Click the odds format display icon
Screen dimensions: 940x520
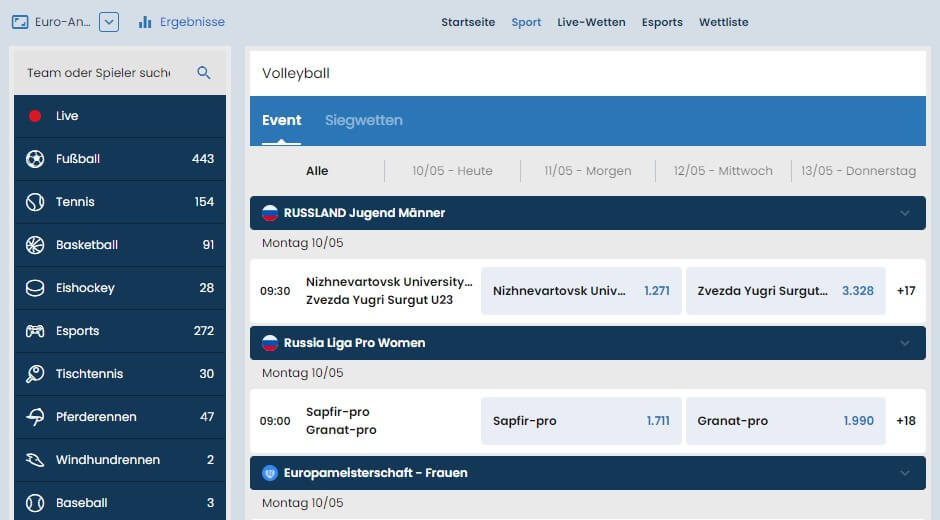pos(20,22)
